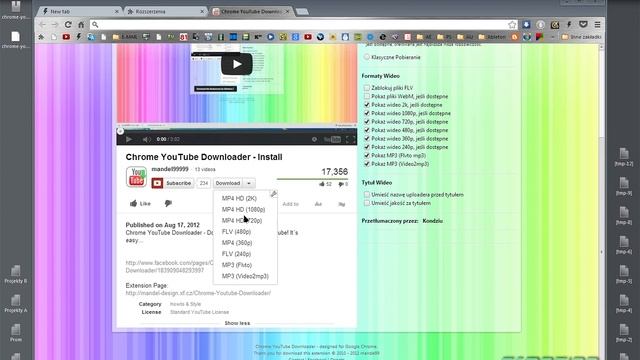Open the Ableton bookmarks folder
The height and width of the screenshot is (360, 640).
(x=492, y=37)
